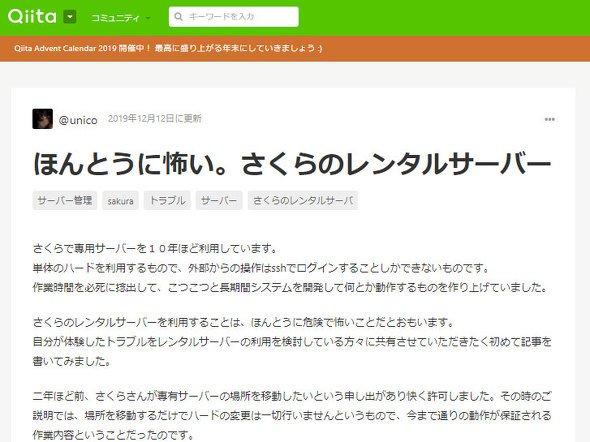This screenshot has width=590, height=442.
Task: Click the line starting 説明では、場所を移動するだけで
Action: click(x=292, y=416)
